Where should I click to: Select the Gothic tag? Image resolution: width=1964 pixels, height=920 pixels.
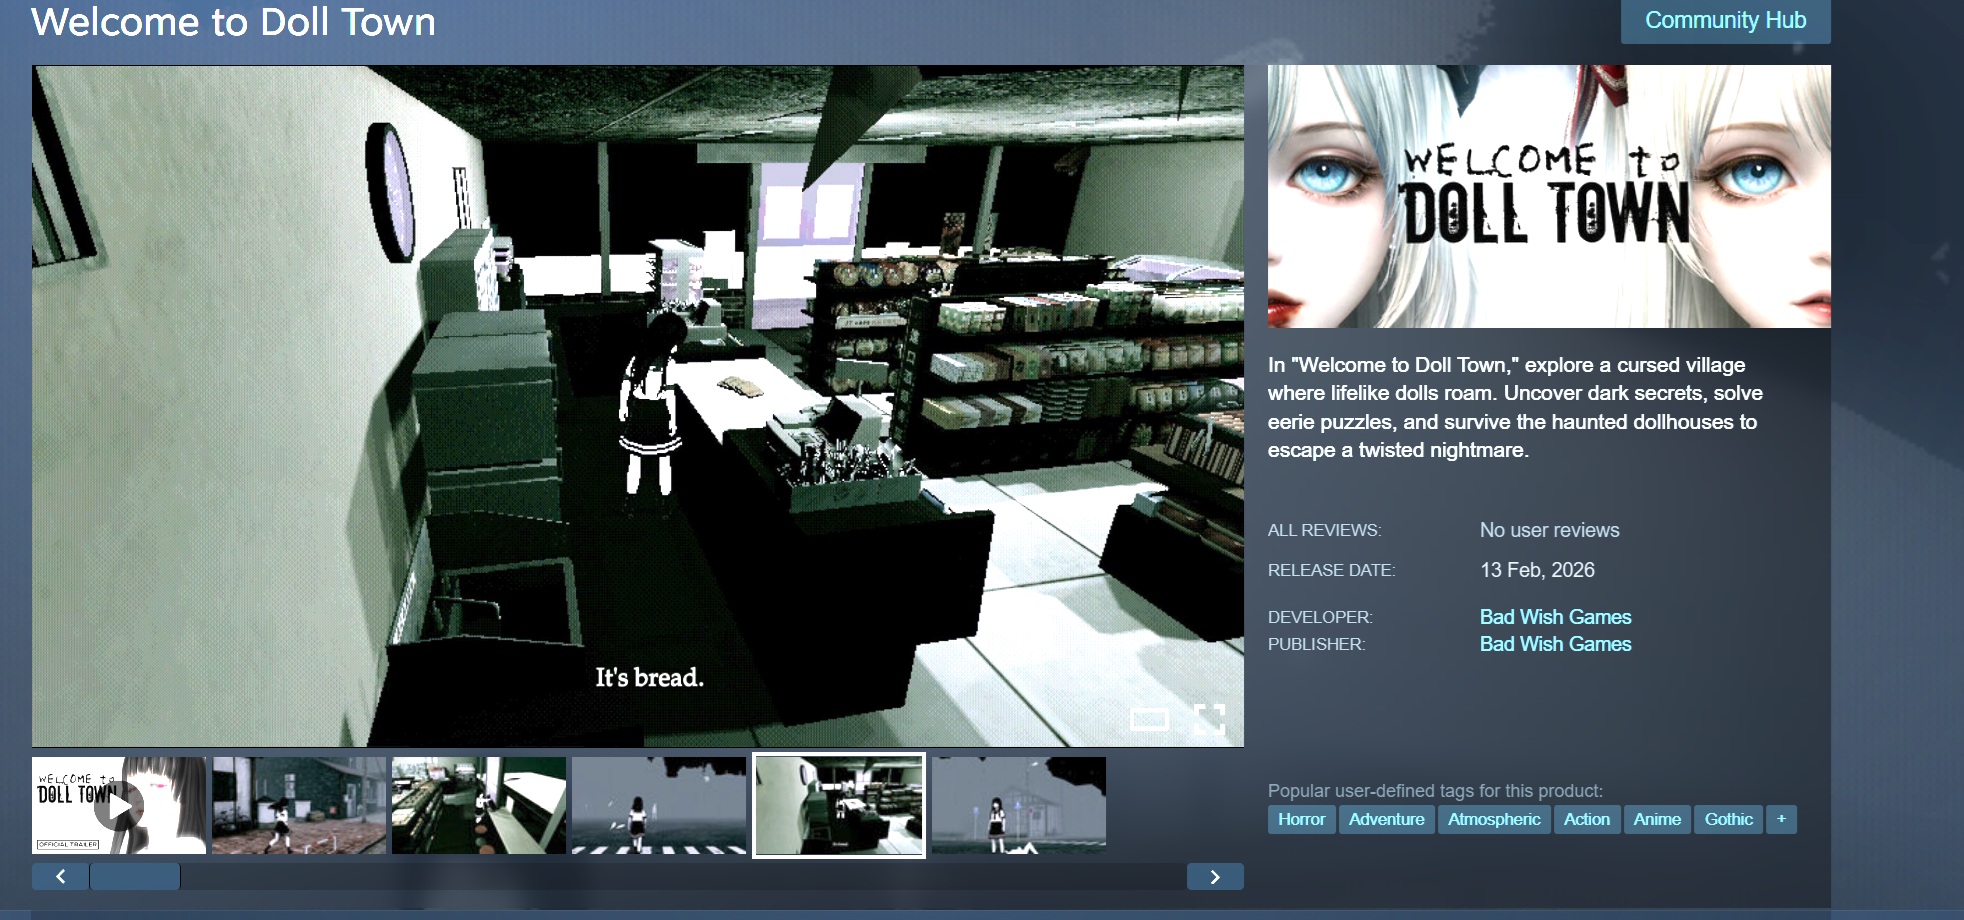1728,819
